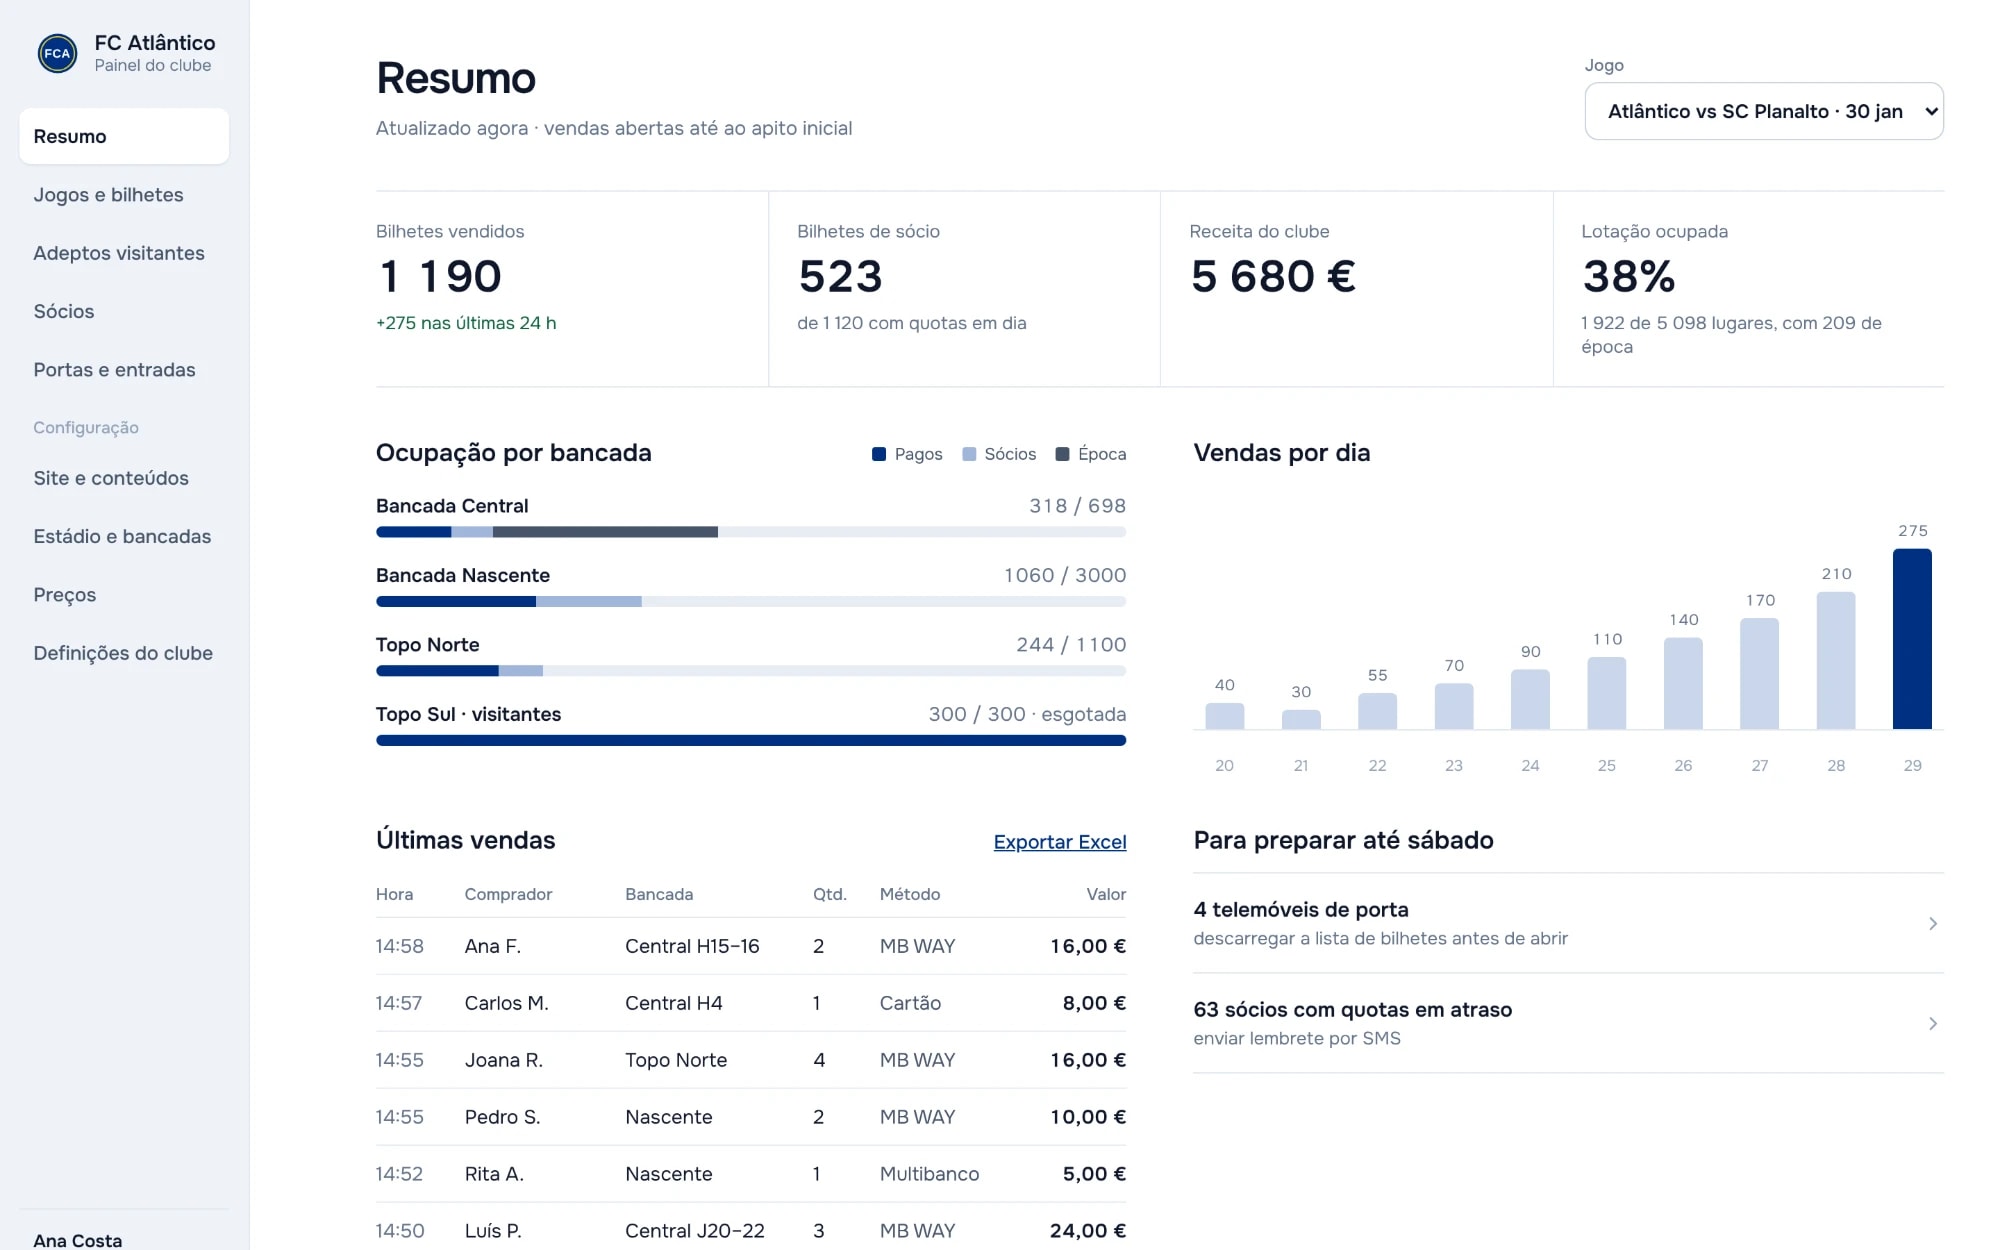Click the Bancada Nascente occupancy bar
Viewport: 2000px width, 1250px height.
point(751,601)
